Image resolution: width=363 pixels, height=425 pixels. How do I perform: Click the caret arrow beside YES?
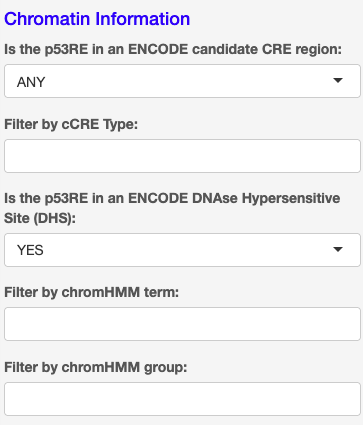point(338,249)
